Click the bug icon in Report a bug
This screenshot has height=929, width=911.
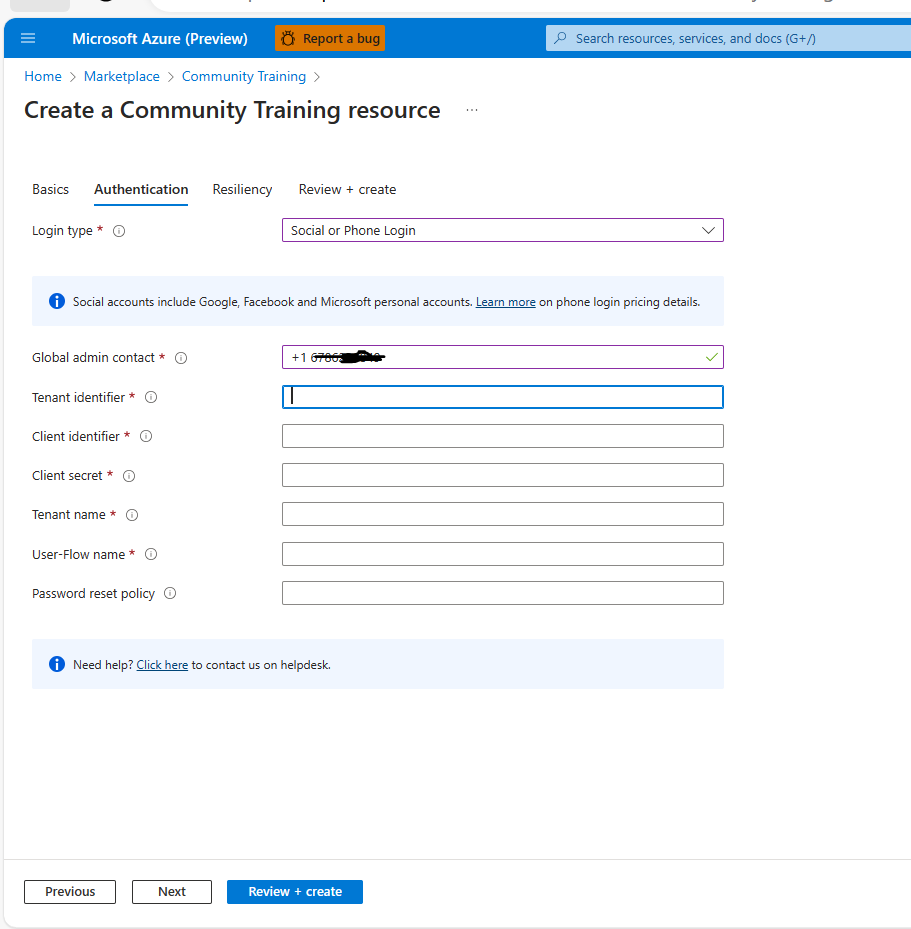point(288,39)
